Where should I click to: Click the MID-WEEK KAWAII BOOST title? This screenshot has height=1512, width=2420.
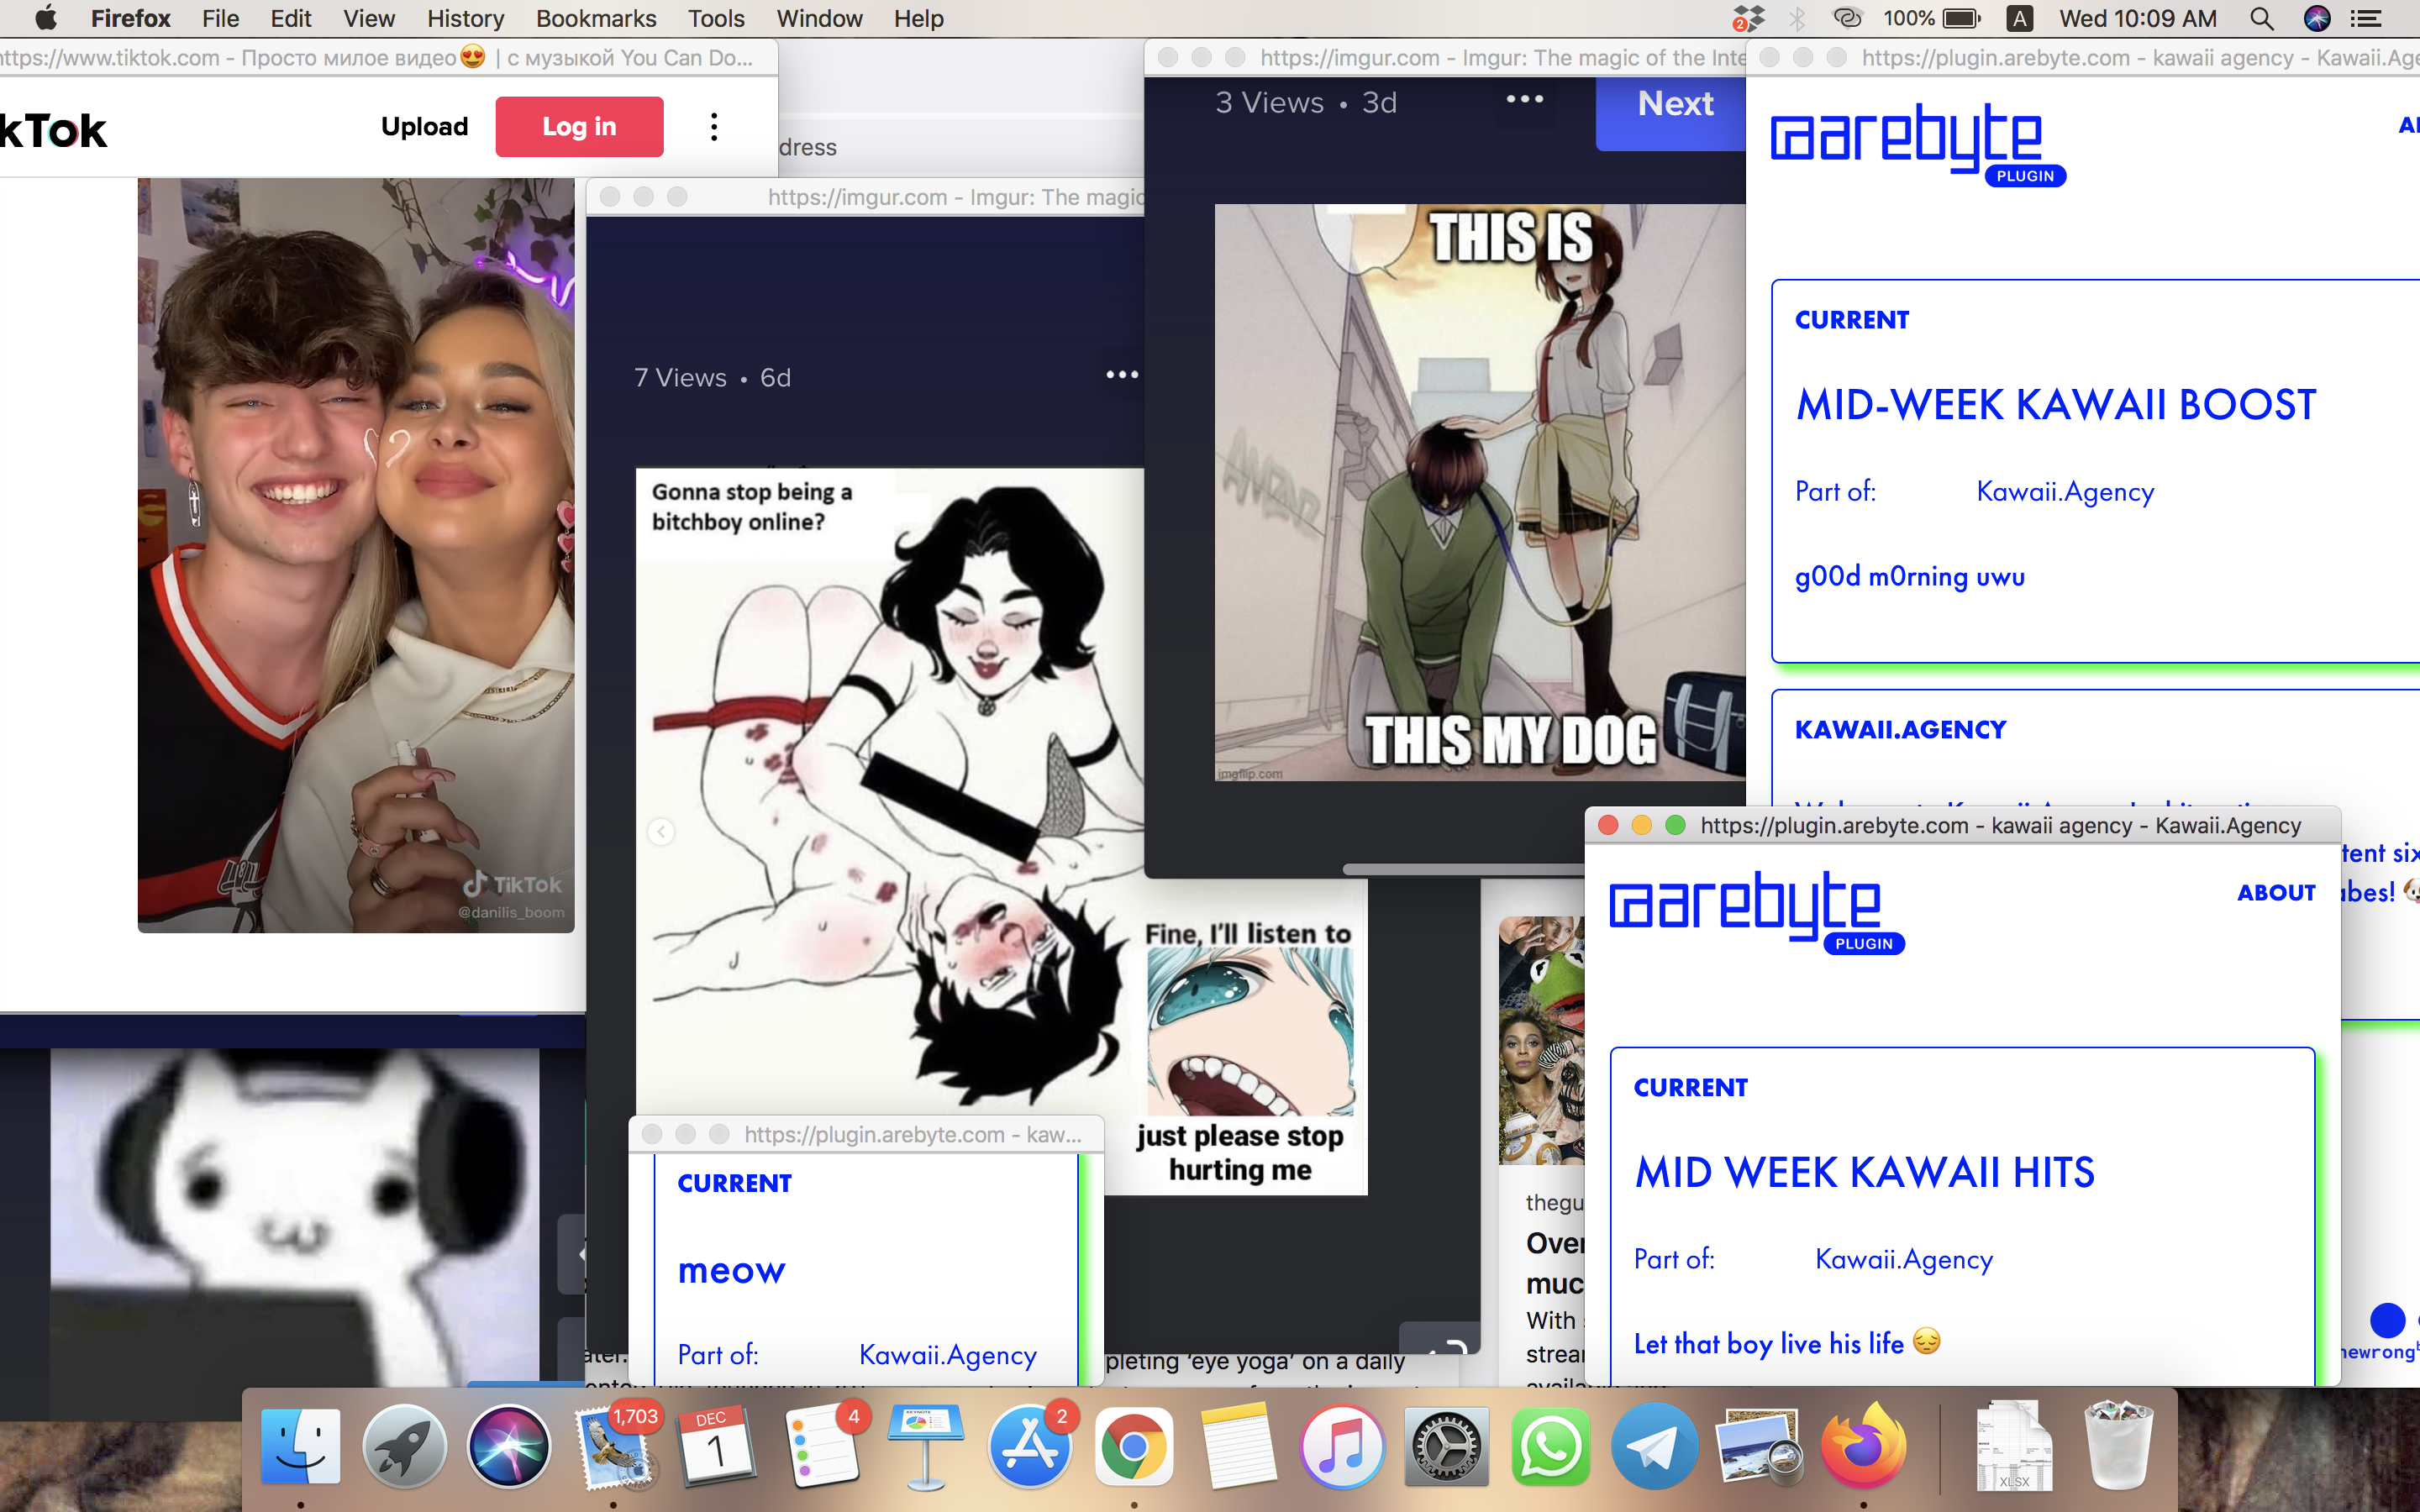(2055, 405)
